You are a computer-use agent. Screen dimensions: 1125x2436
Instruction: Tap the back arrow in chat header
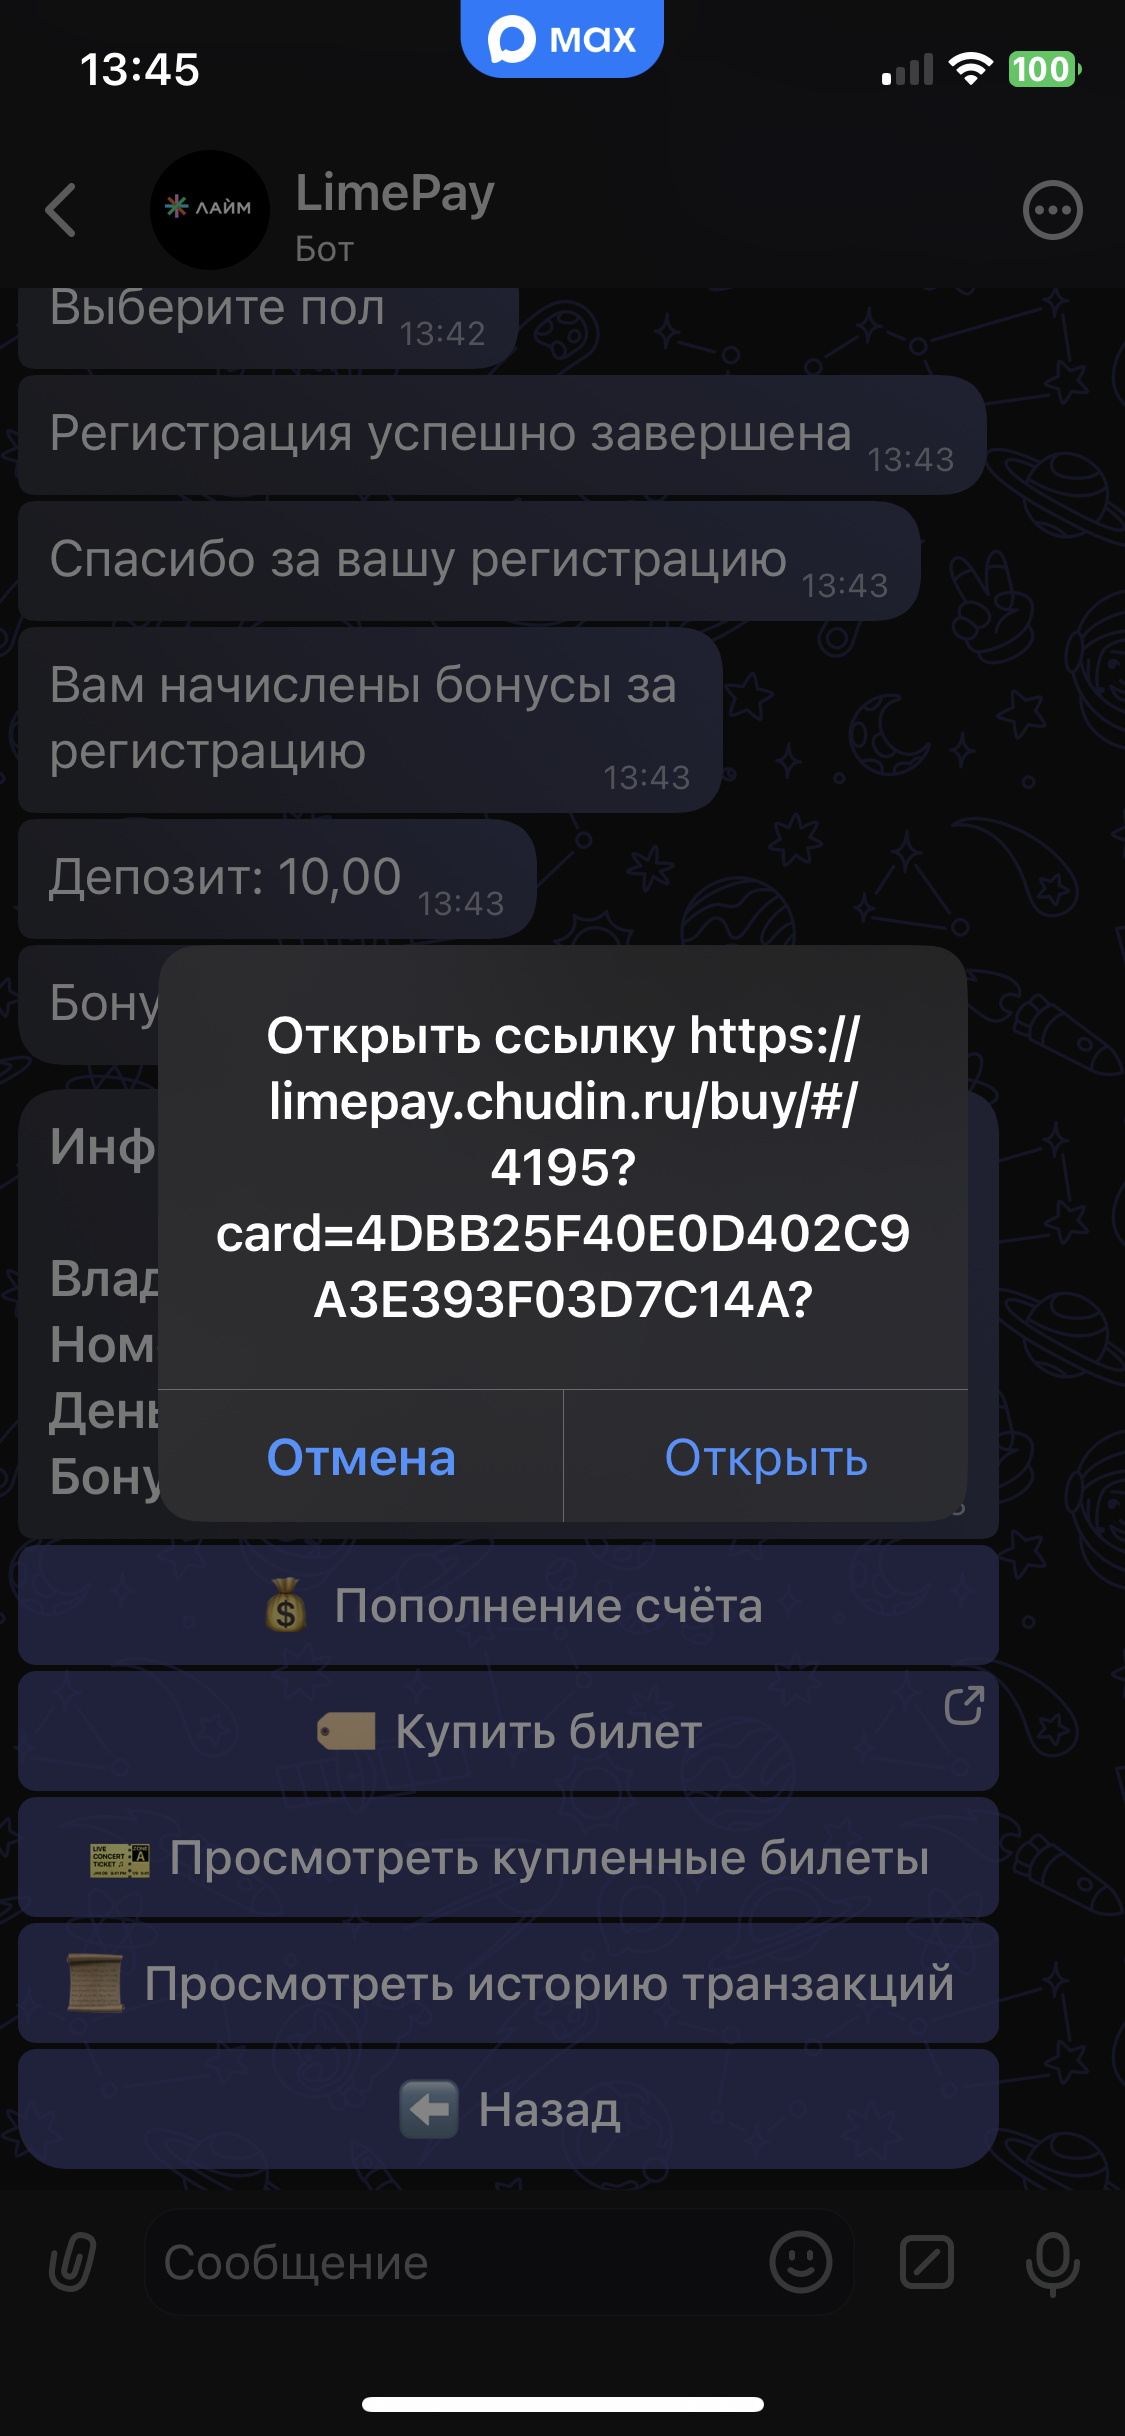tap(61, 210)
